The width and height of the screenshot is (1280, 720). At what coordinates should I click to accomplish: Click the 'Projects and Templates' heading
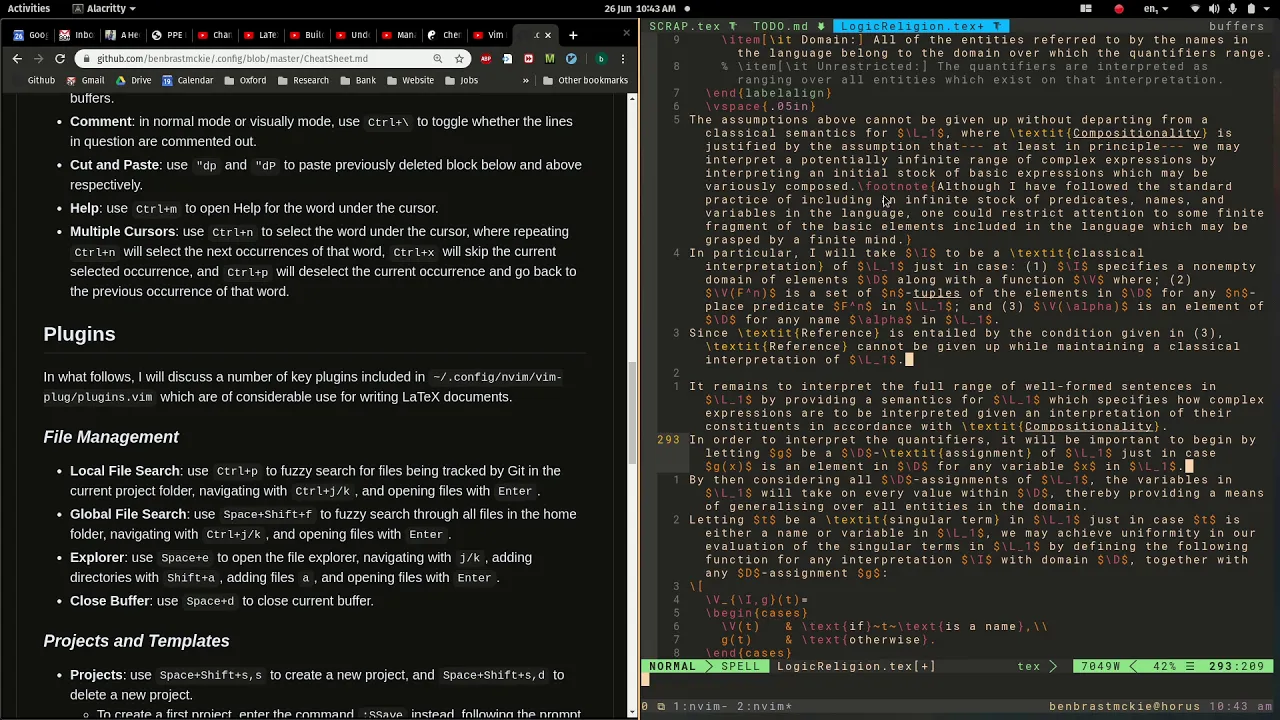point(136,641)
